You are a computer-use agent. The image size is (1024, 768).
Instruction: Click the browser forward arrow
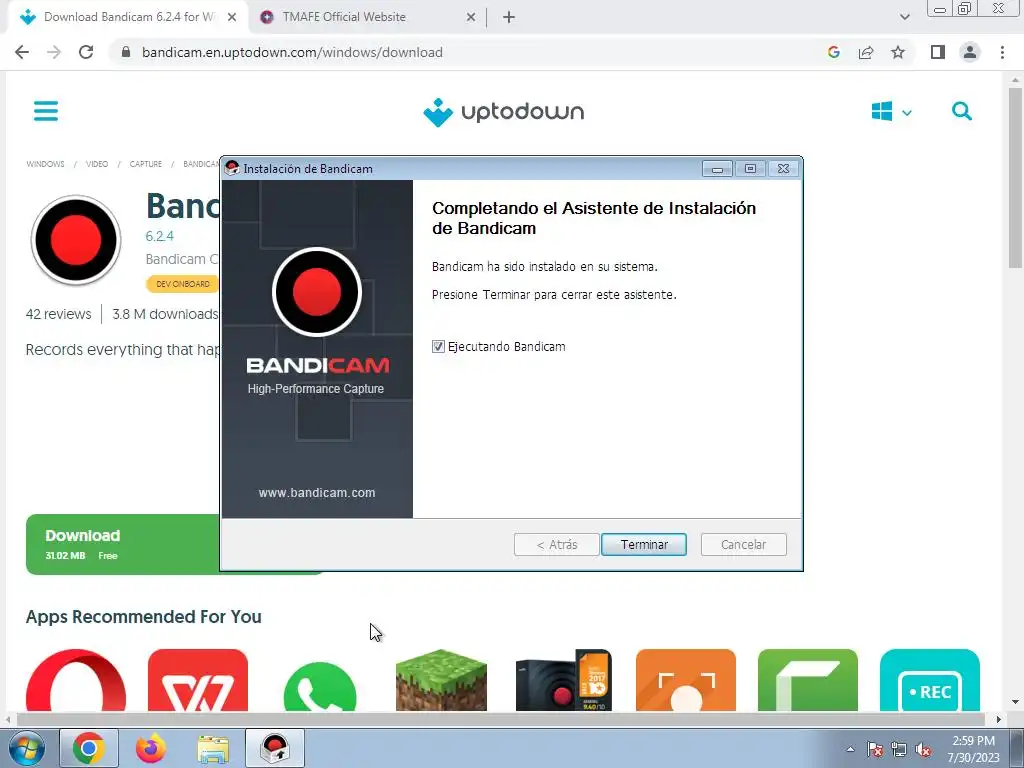tap(54, 52)
